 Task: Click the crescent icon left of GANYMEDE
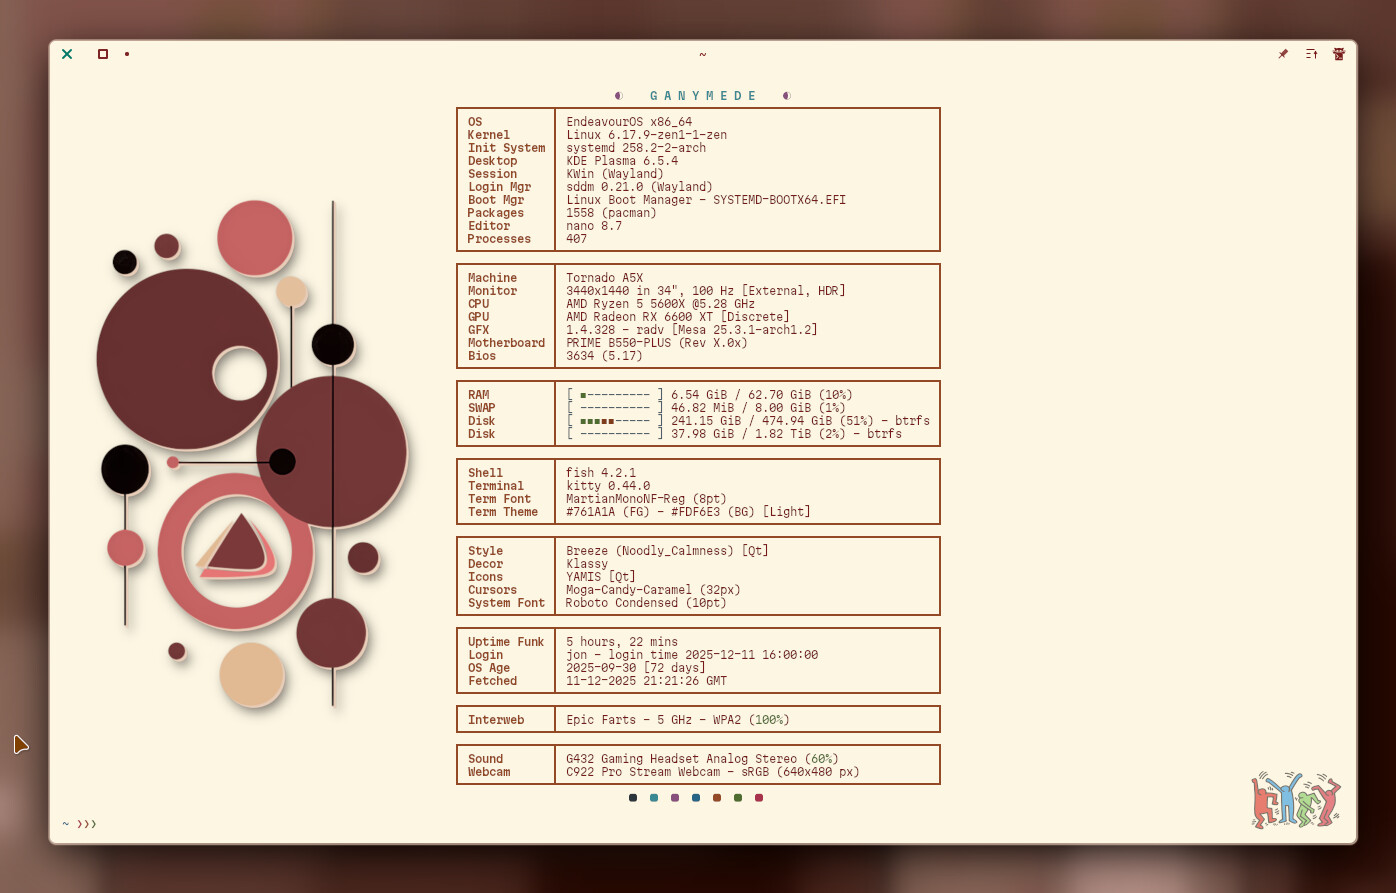pos(619,96)
